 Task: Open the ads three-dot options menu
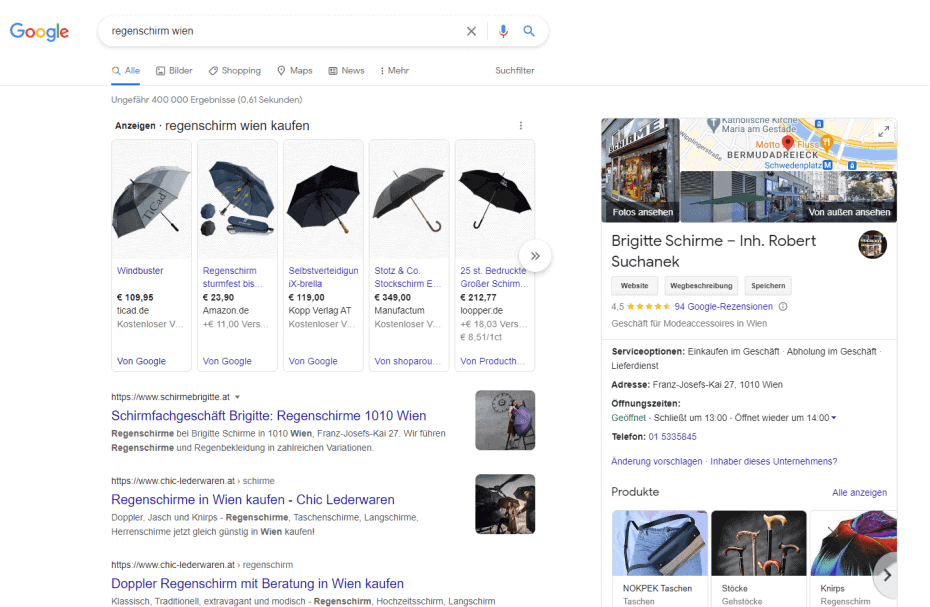521,126
